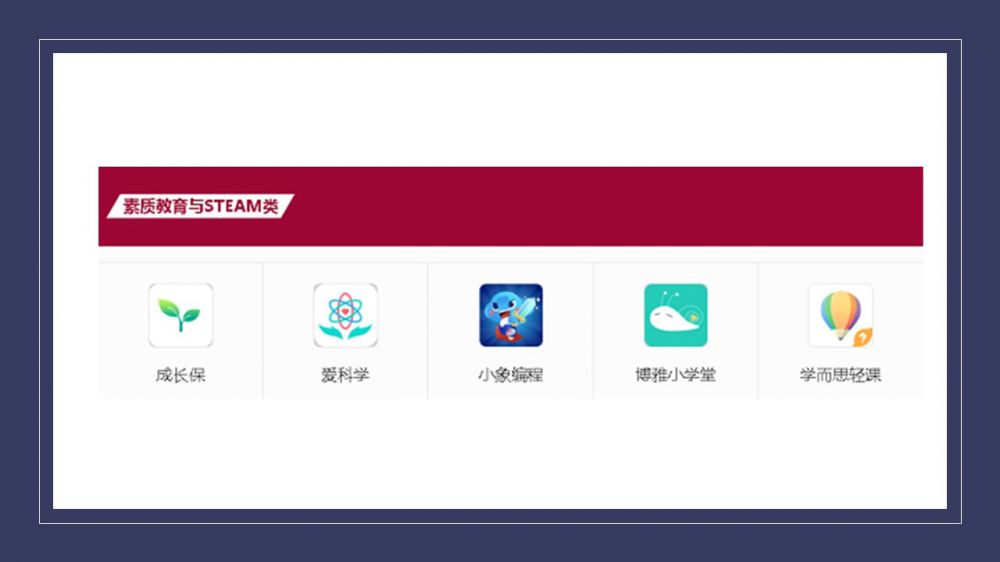Click the 博雅小学堂 text label
This screenshot has height=562, width=1000.
click(x=675, y=375)
